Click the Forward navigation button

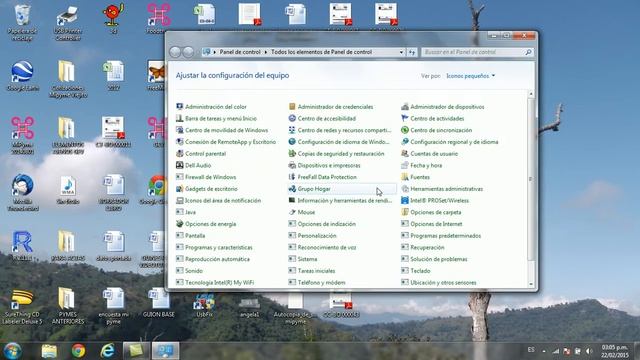pyautogui.click(x=188, y=52)
